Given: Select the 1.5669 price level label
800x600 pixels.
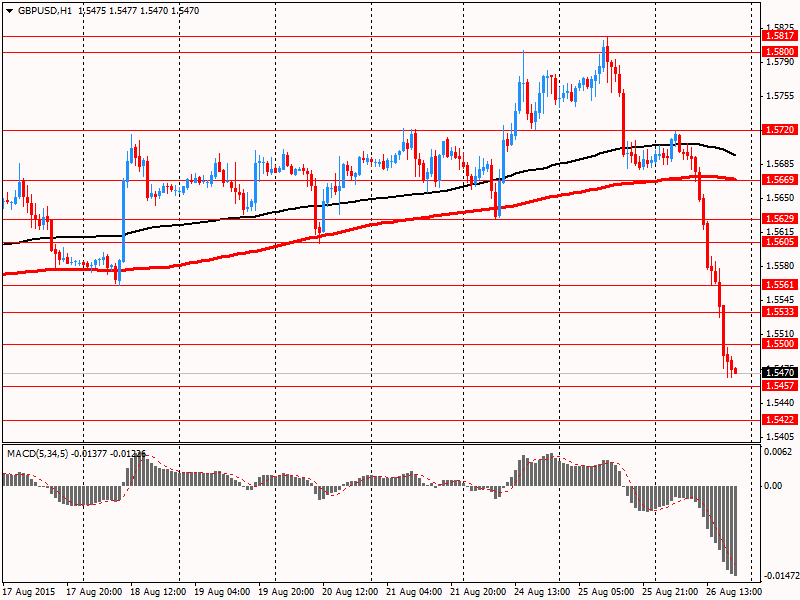Looking at the screenshot, I should click(x=780, y=180).
